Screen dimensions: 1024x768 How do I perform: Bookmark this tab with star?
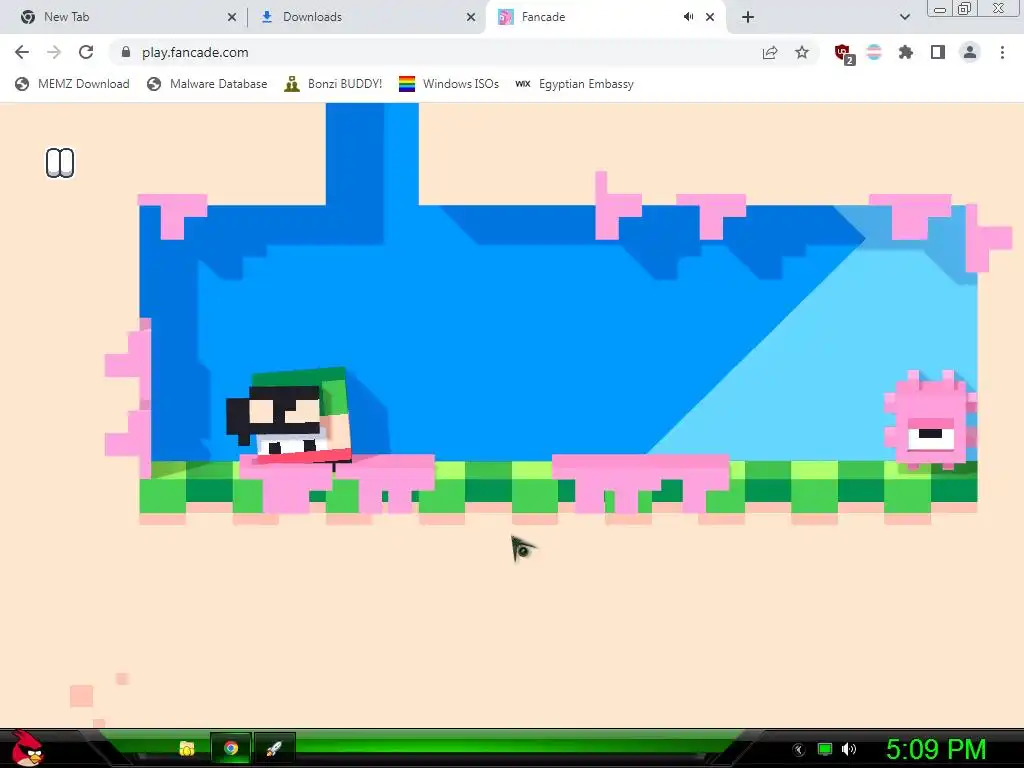[x=802, y=52]
